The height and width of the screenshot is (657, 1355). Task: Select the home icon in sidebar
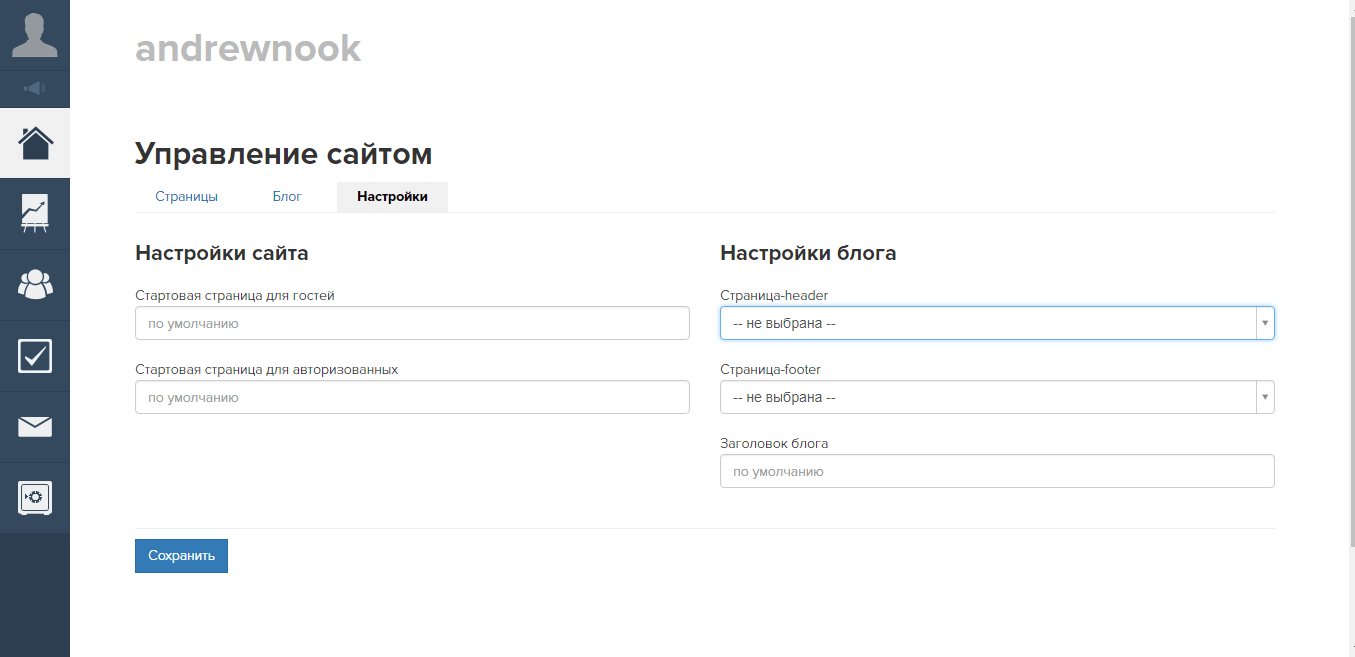point(35,143)
